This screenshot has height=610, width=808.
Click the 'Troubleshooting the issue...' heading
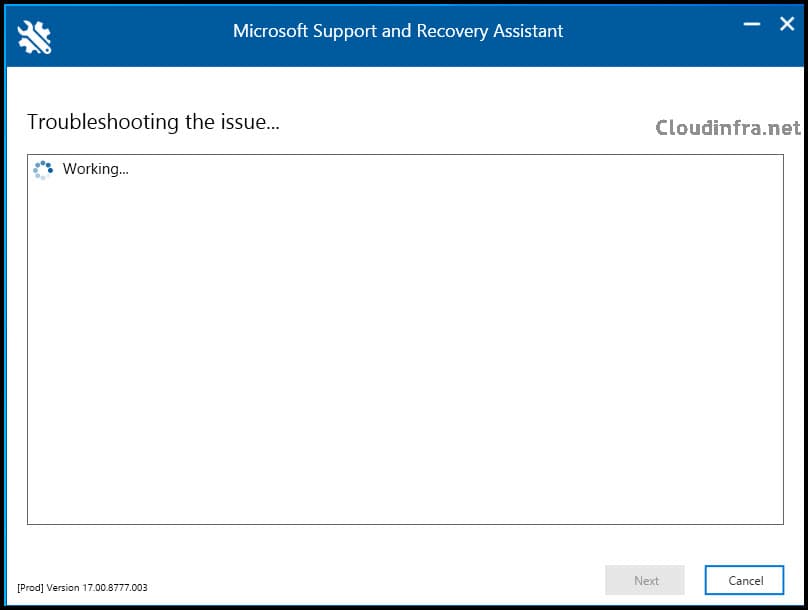point(153,122)
